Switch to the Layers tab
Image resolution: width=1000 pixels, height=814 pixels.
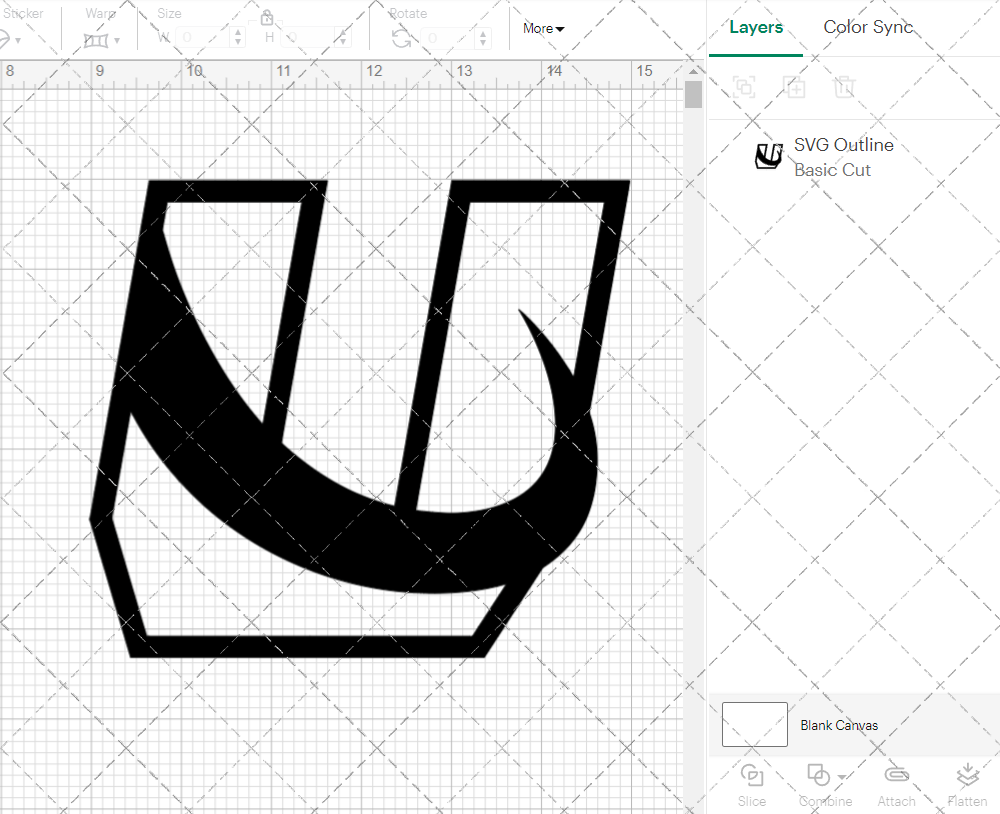(x=756, y=27)
